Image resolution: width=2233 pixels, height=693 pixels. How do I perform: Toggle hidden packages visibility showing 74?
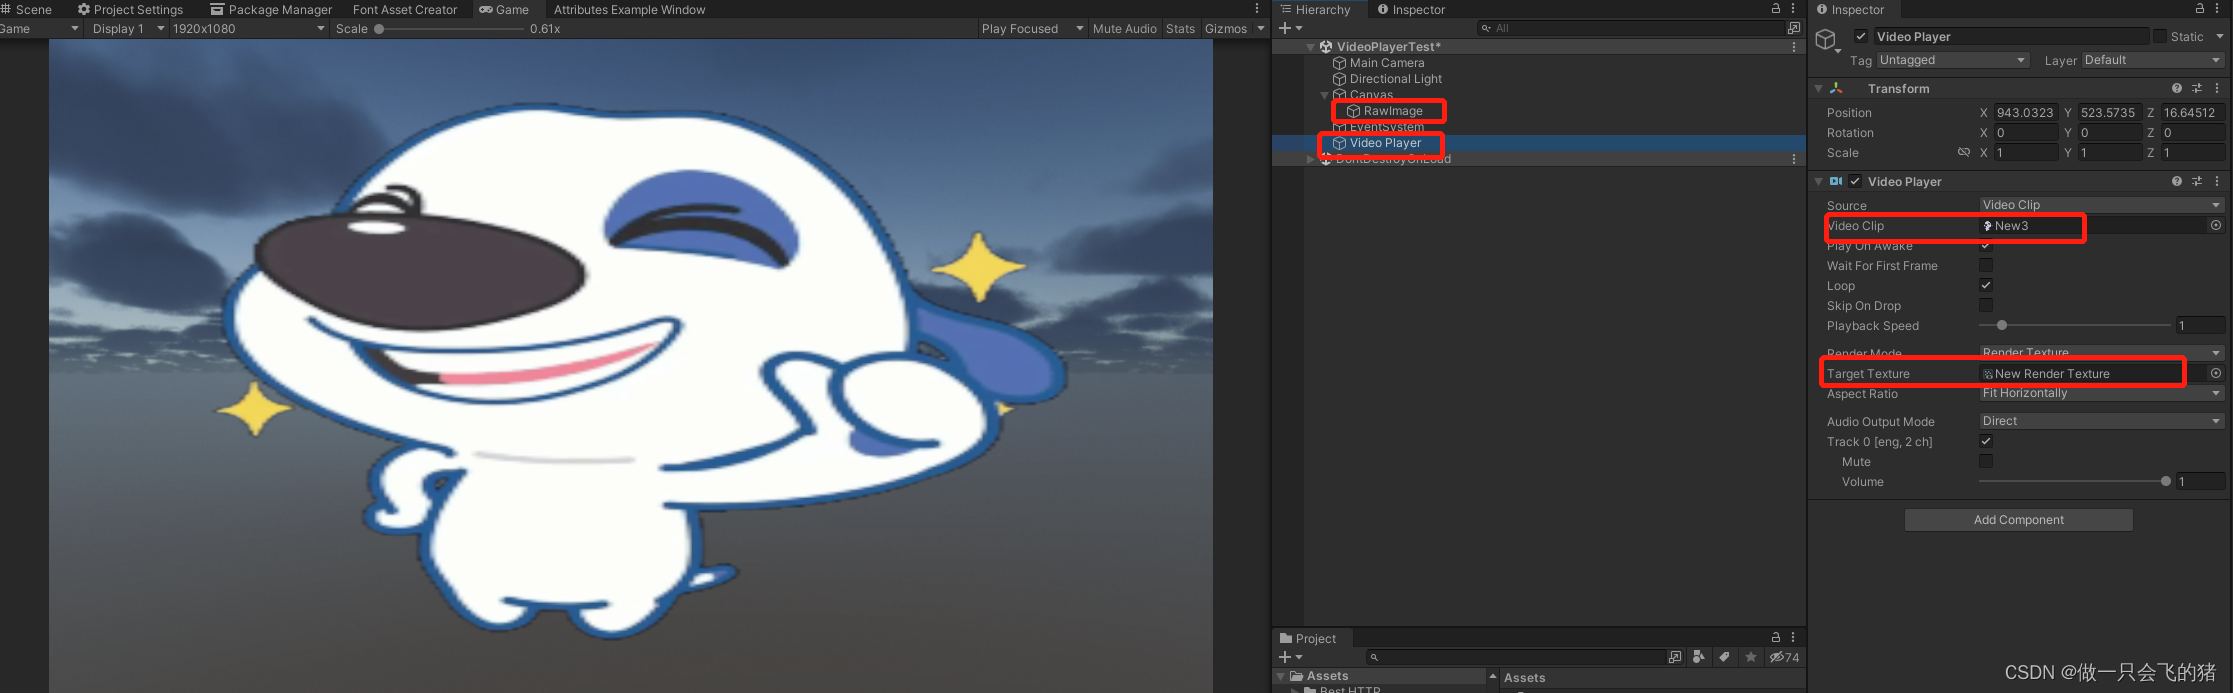coord(1784,657)
